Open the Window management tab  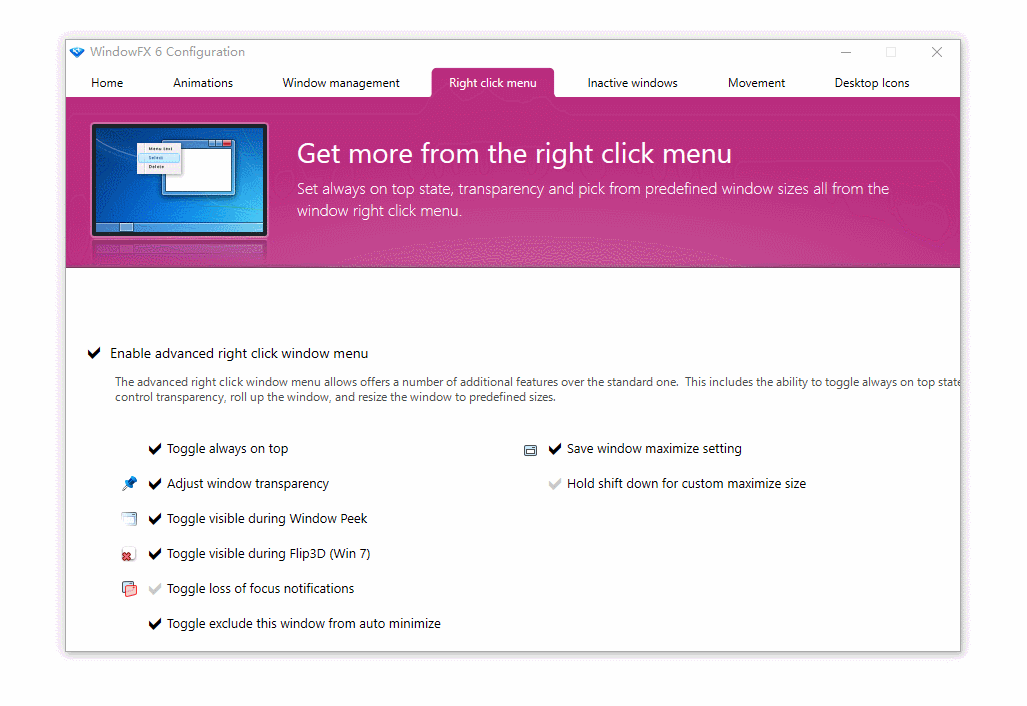click(x=341, y=83)
